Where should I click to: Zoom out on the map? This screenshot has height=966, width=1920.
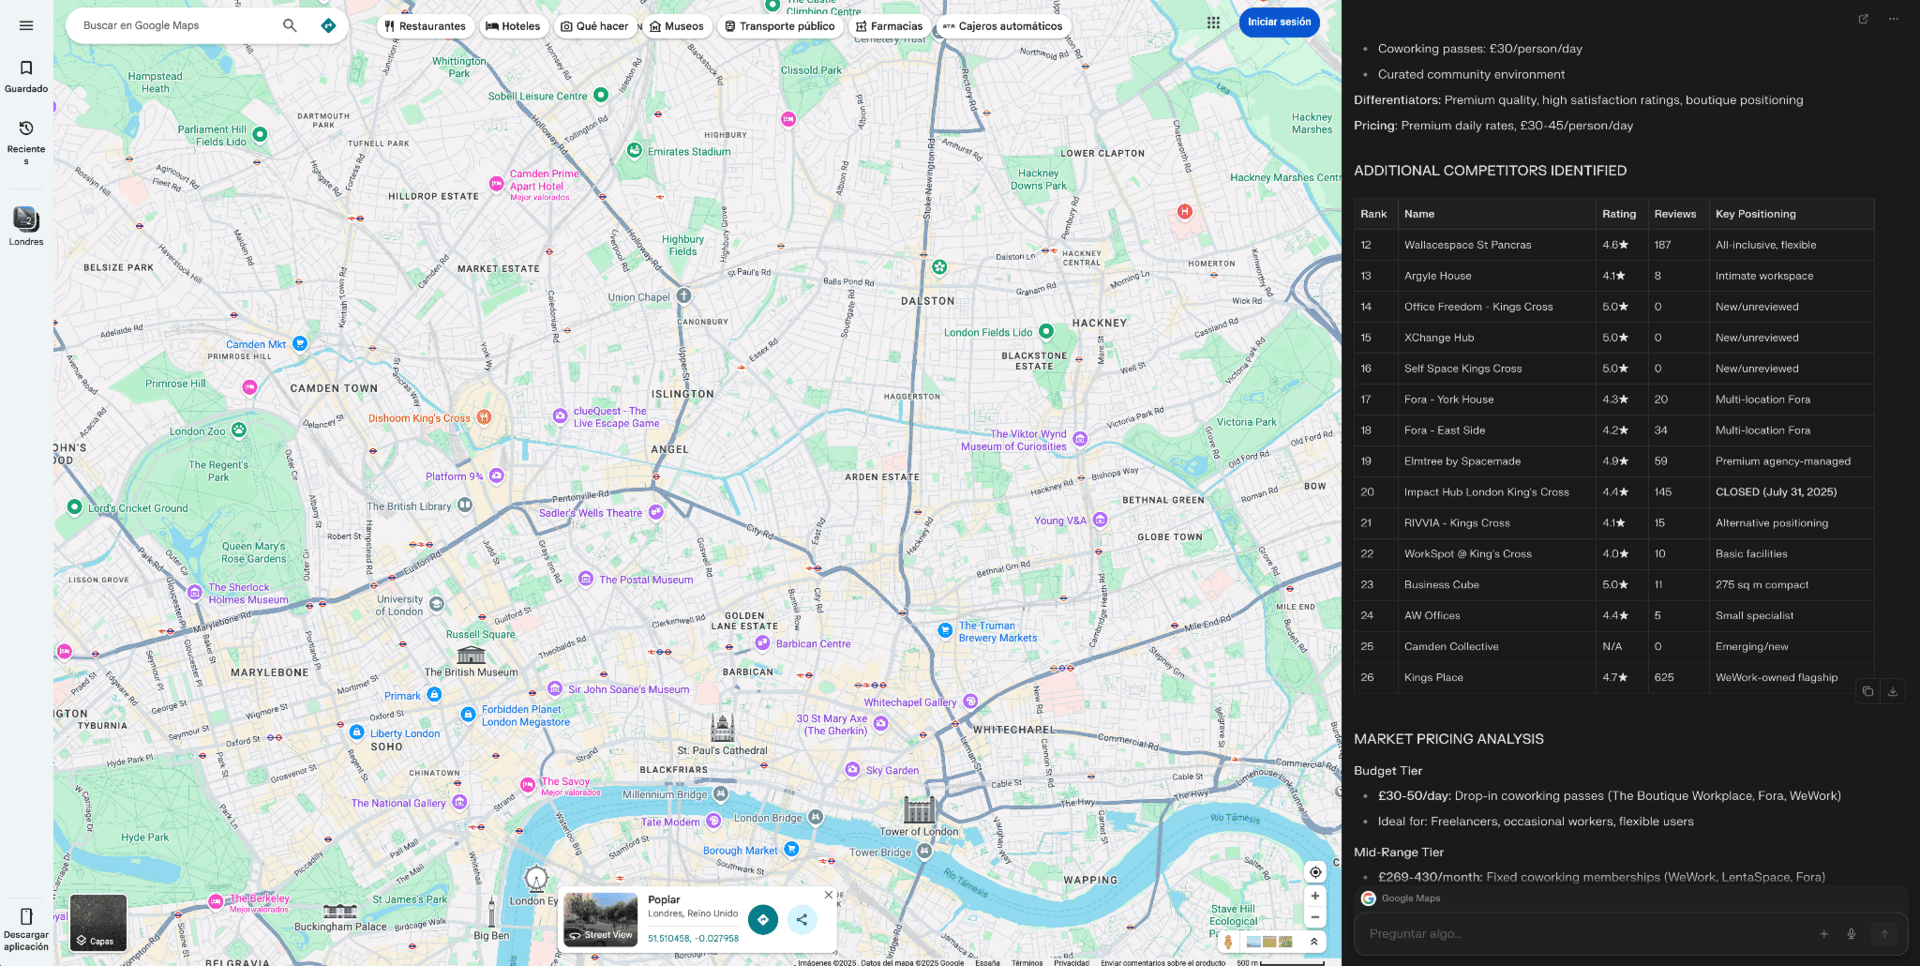click(1315, 917)
